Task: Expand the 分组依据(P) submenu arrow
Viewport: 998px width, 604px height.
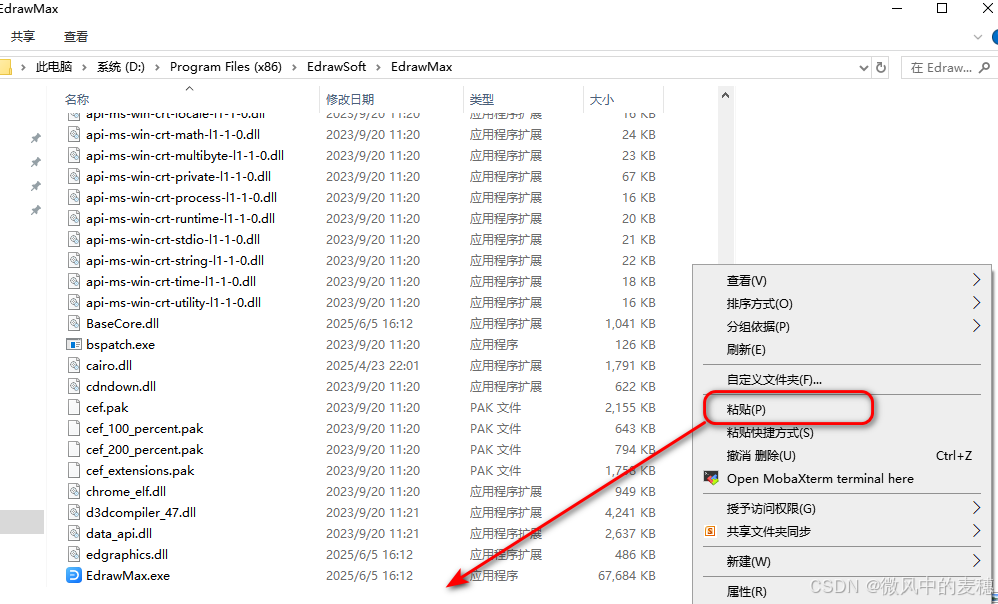Action: click(976, 326)
